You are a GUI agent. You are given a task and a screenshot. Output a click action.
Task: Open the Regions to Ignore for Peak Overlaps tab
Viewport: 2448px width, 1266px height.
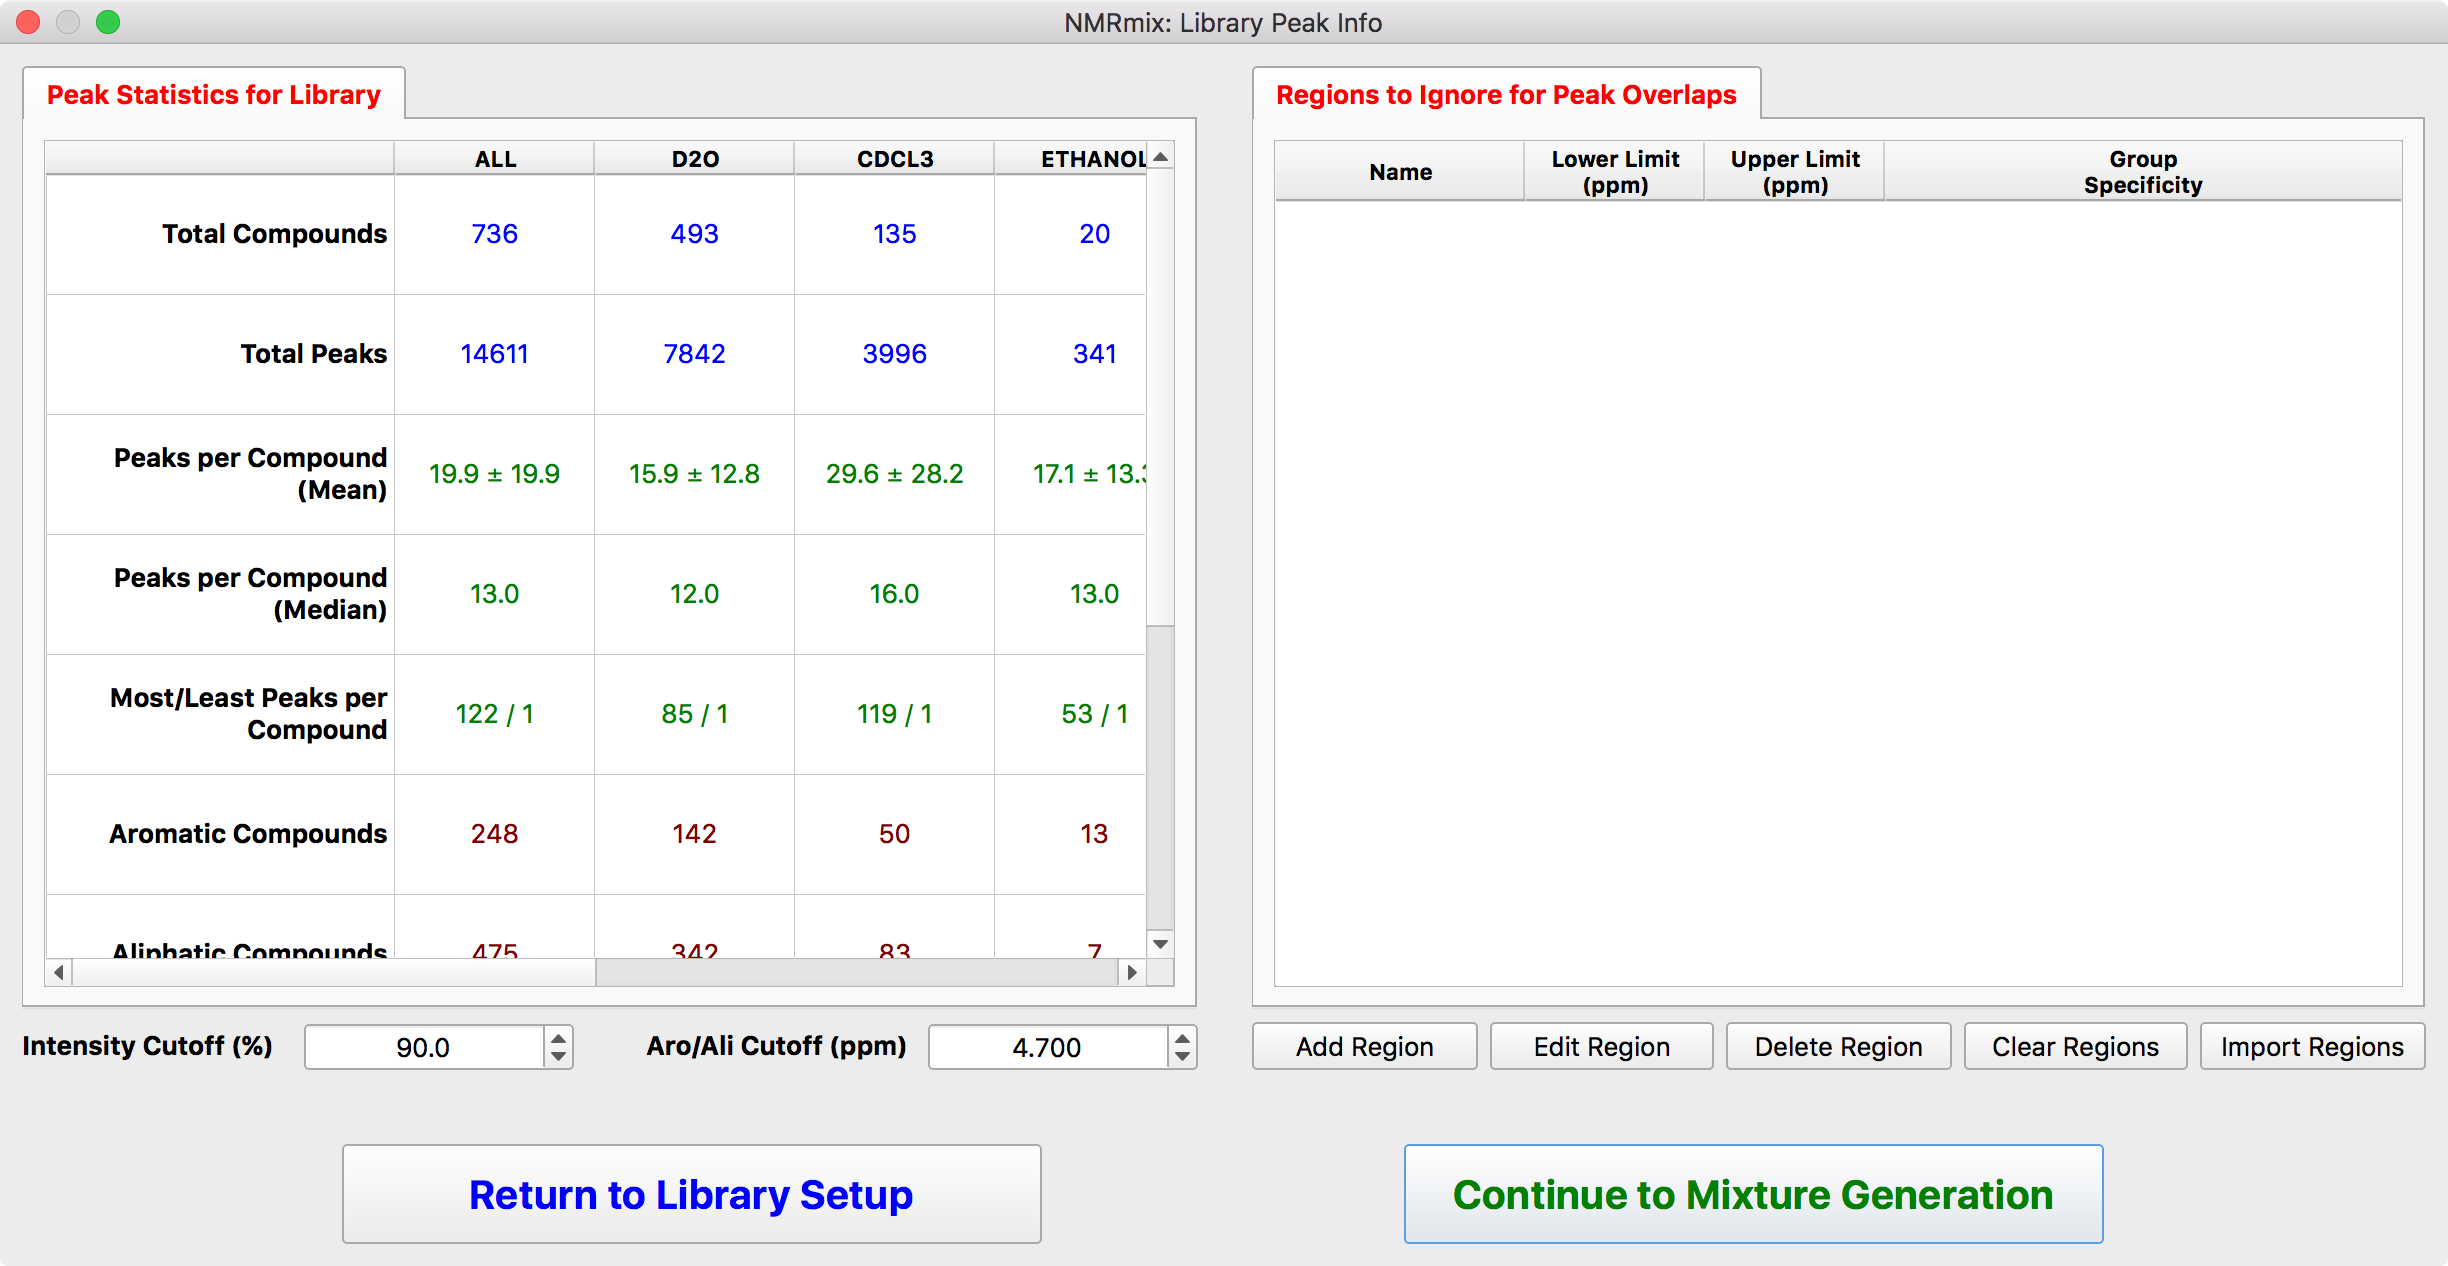pyautogui.click(x=1506, y=94)
